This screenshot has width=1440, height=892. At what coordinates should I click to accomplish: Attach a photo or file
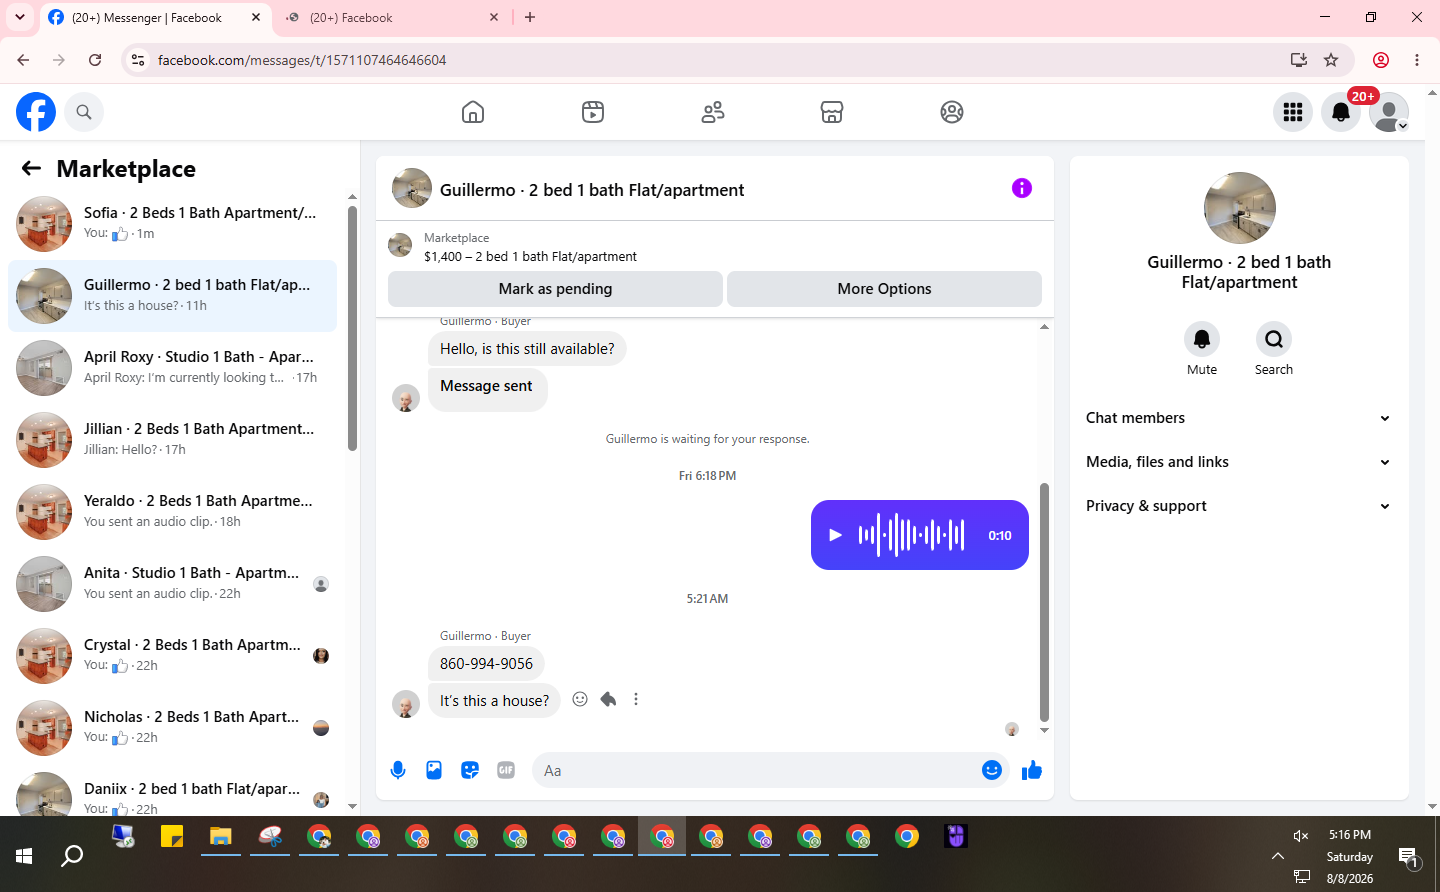click(434, 770)
